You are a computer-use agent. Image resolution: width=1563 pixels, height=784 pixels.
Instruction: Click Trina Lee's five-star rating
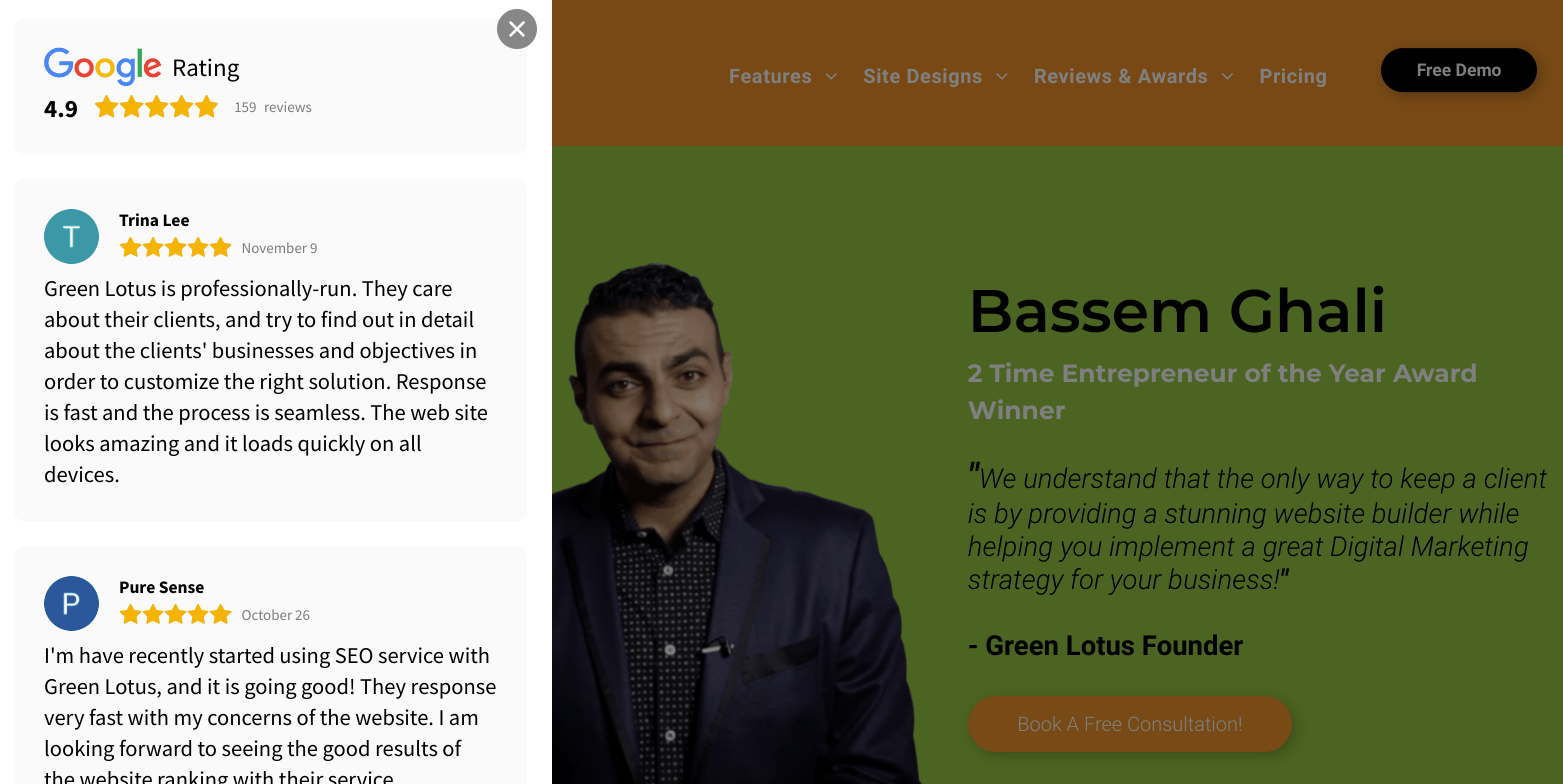pos(175,247)
